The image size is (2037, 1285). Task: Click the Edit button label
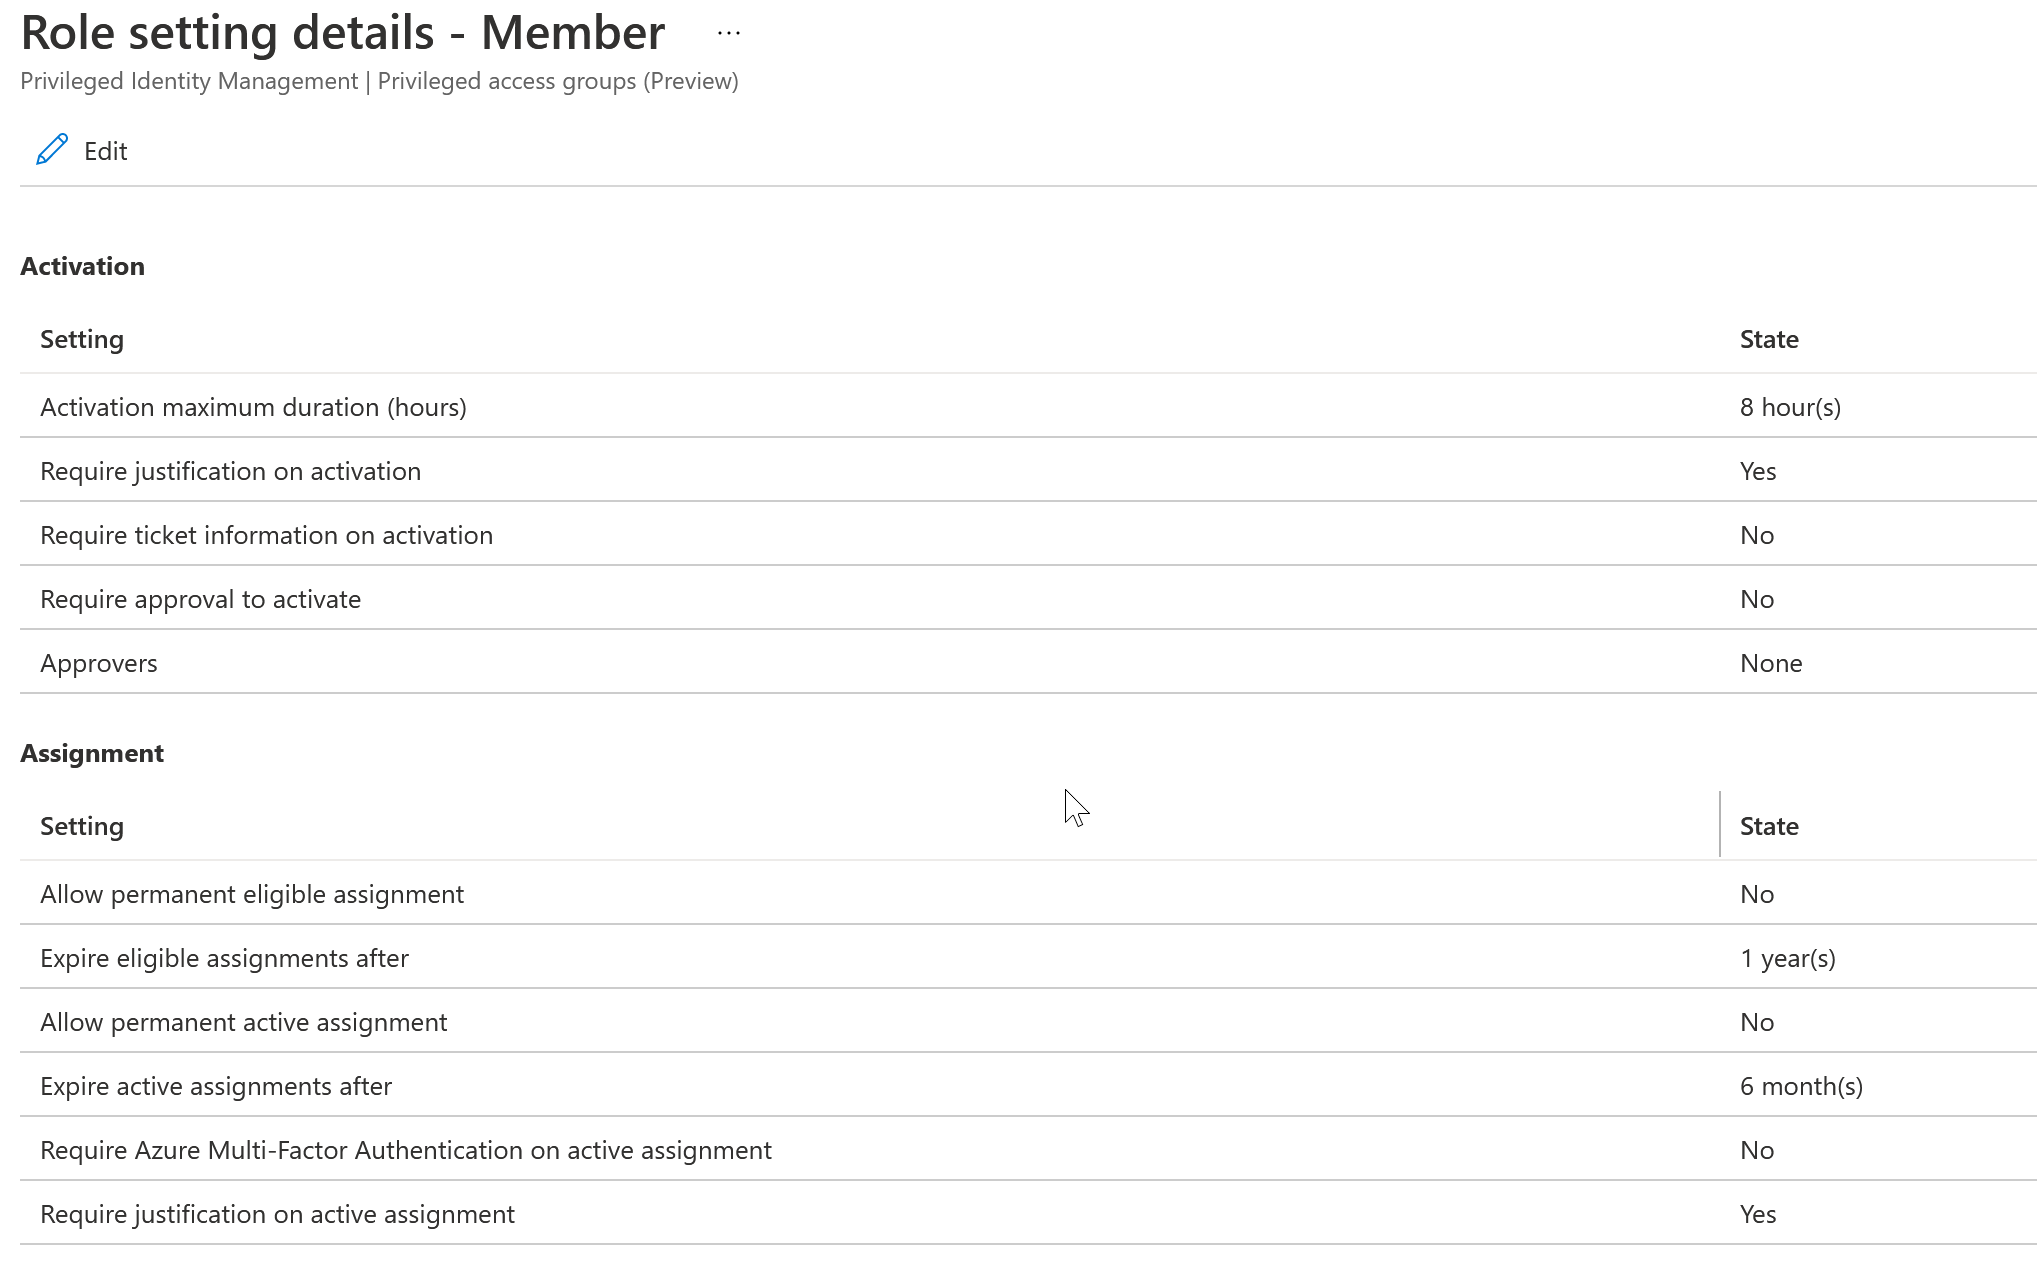(105, 151)
